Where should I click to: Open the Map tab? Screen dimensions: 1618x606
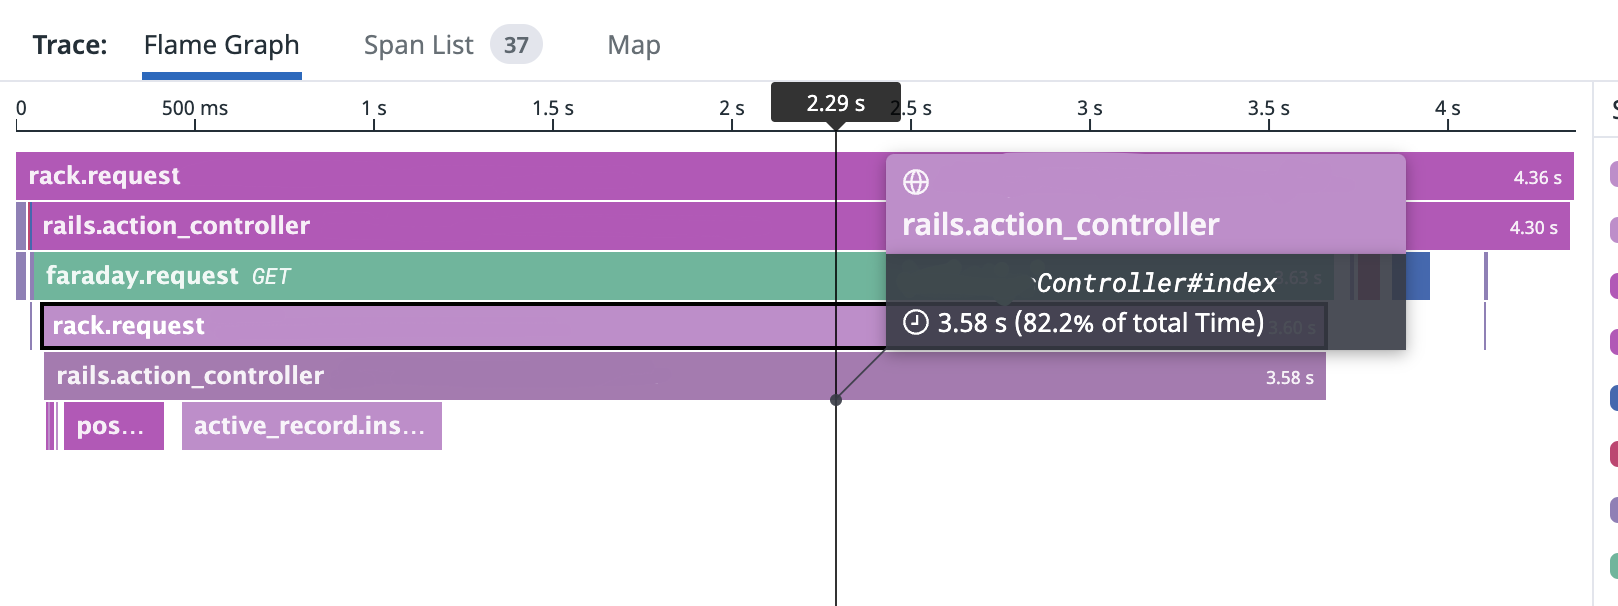coord(634,45)
